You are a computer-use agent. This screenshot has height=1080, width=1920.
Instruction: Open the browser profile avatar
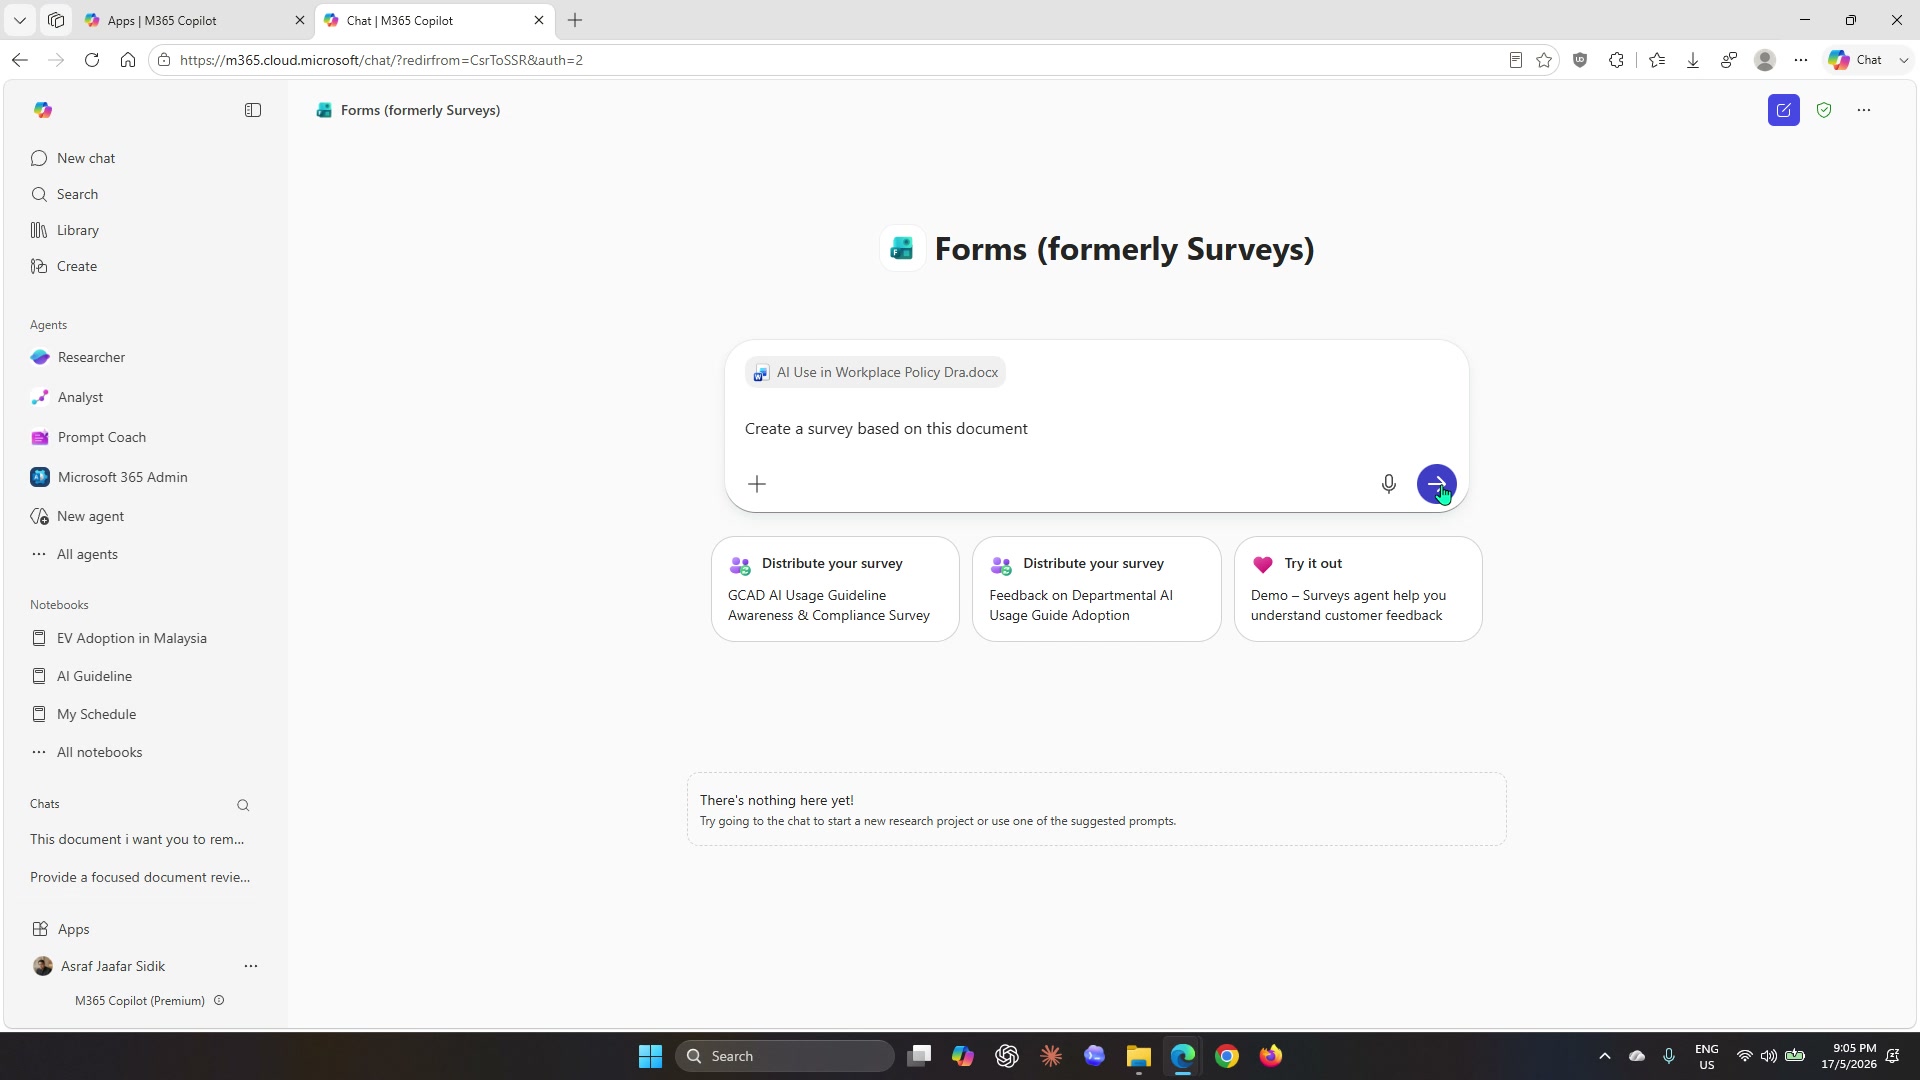[x=1765, y=60]
